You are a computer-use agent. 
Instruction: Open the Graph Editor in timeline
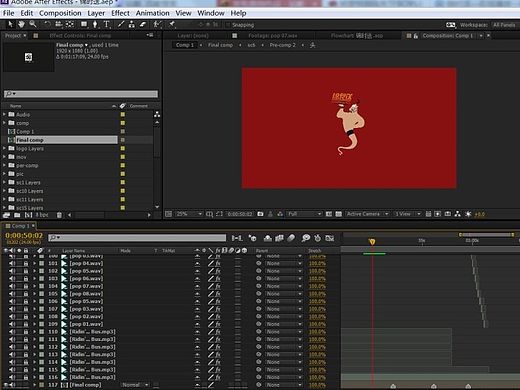point(330,238)
